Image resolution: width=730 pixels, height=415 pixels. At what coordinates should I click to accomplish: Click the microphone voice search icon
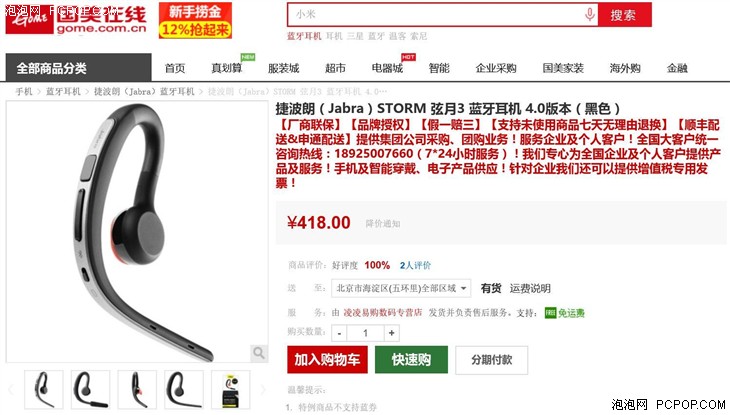[x=589, y=14]
